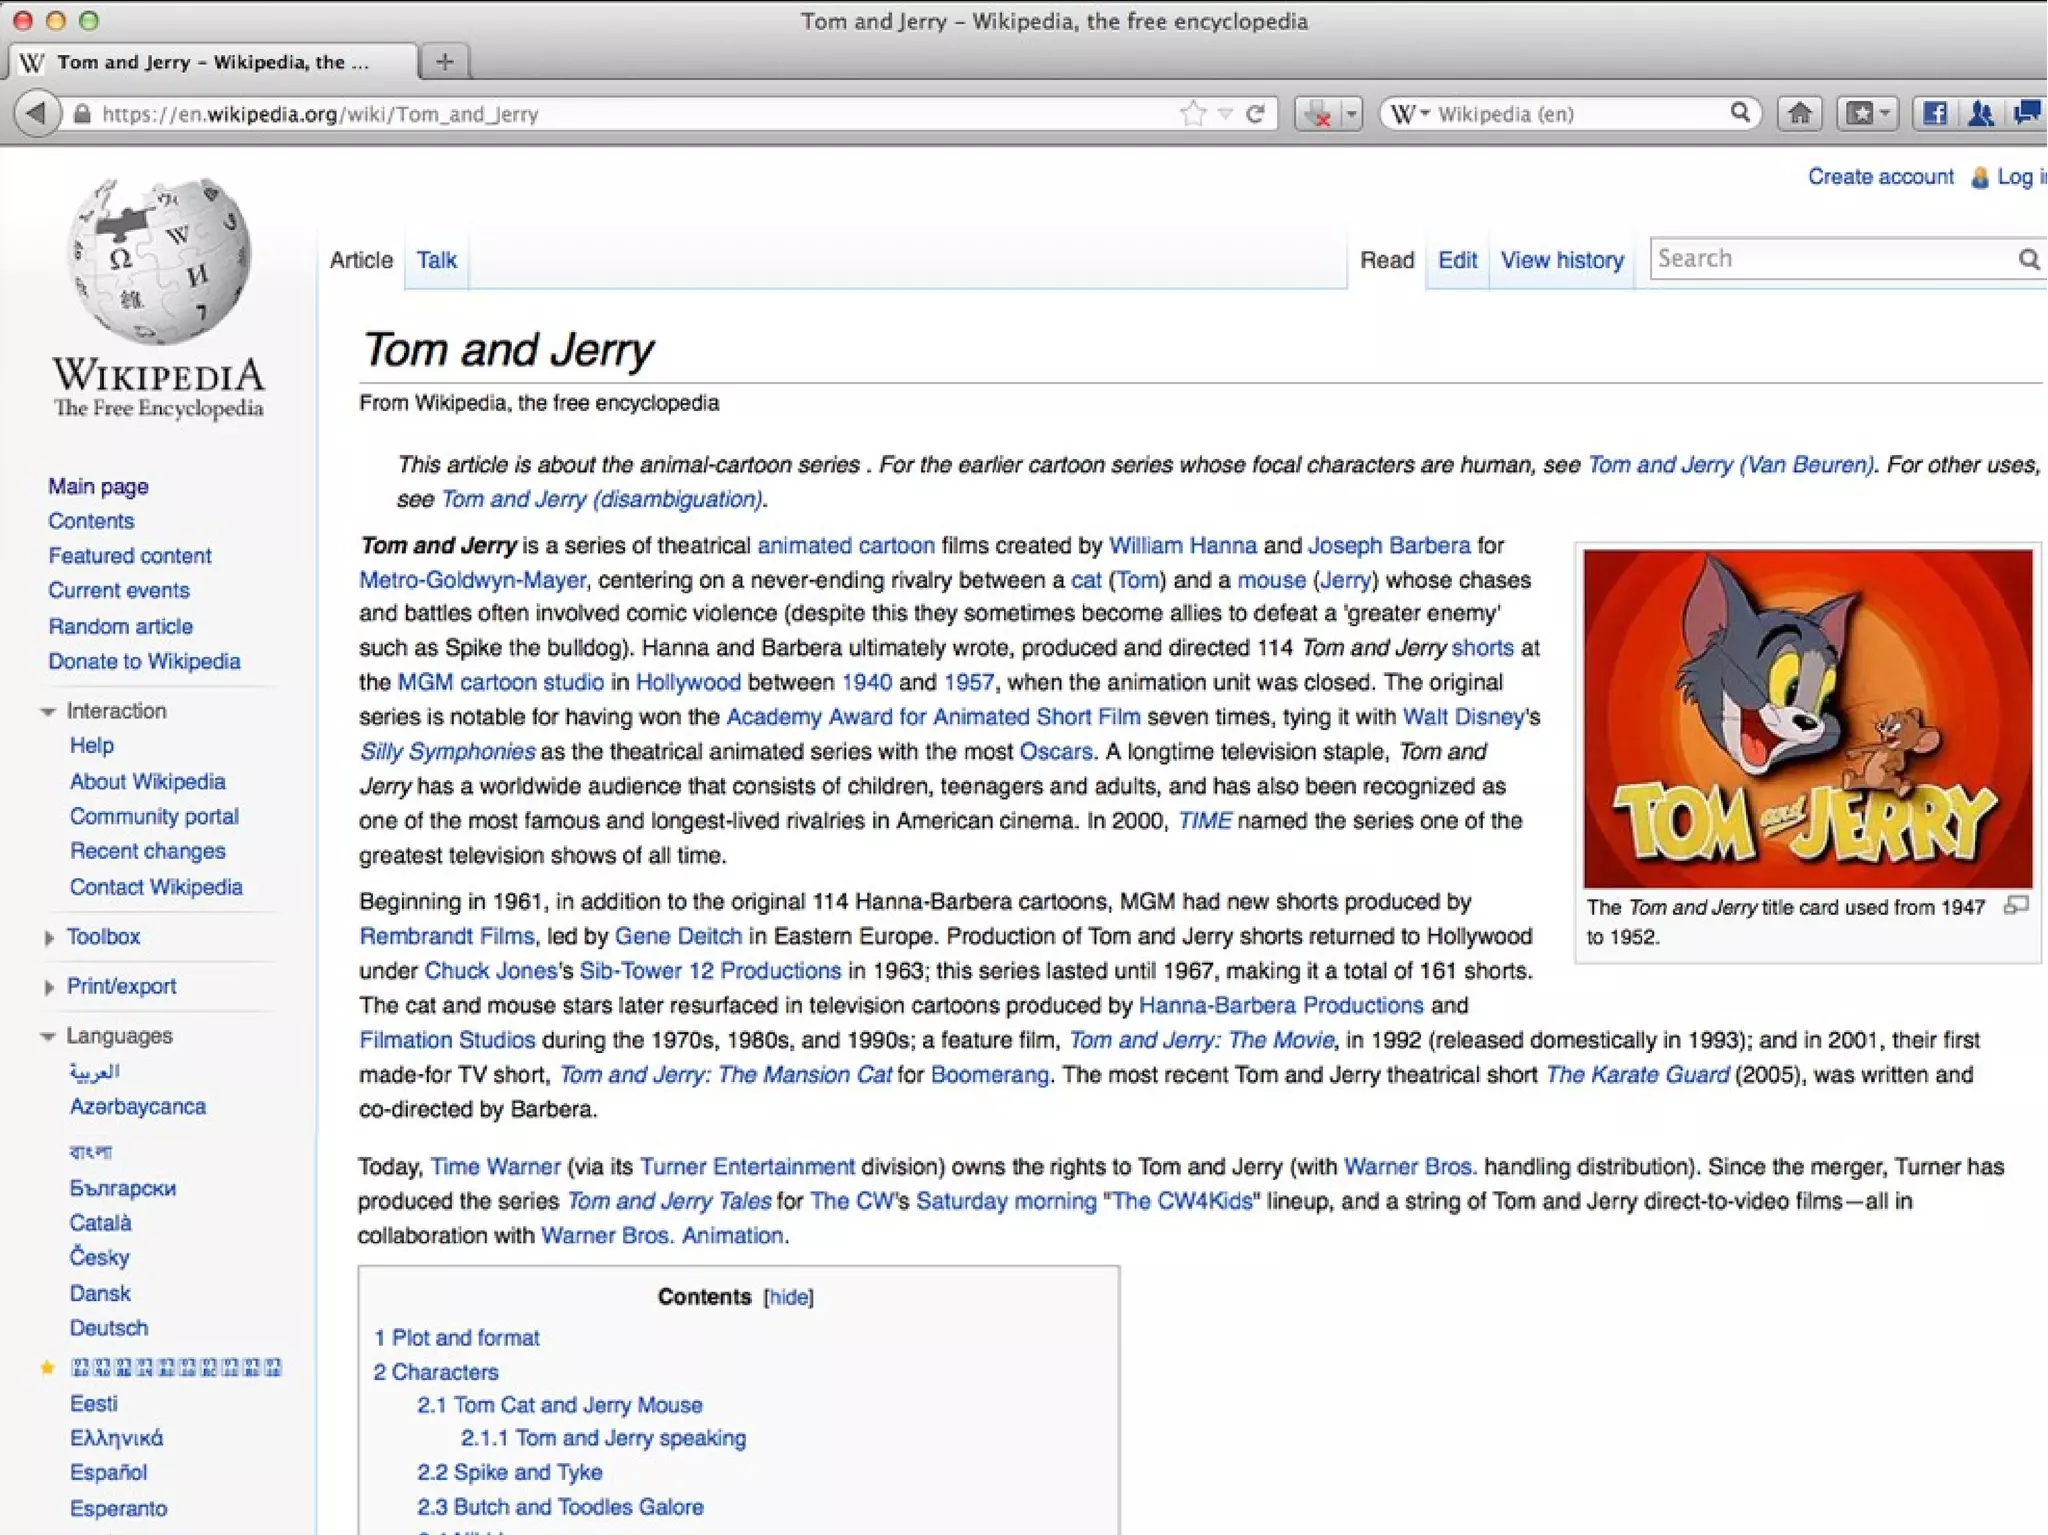The width and height of the screenshot is (2048, 1535).
Task: Open the Academy Award for Animated Short Film link
Action: pyautogui.click(x=933, y=717)
